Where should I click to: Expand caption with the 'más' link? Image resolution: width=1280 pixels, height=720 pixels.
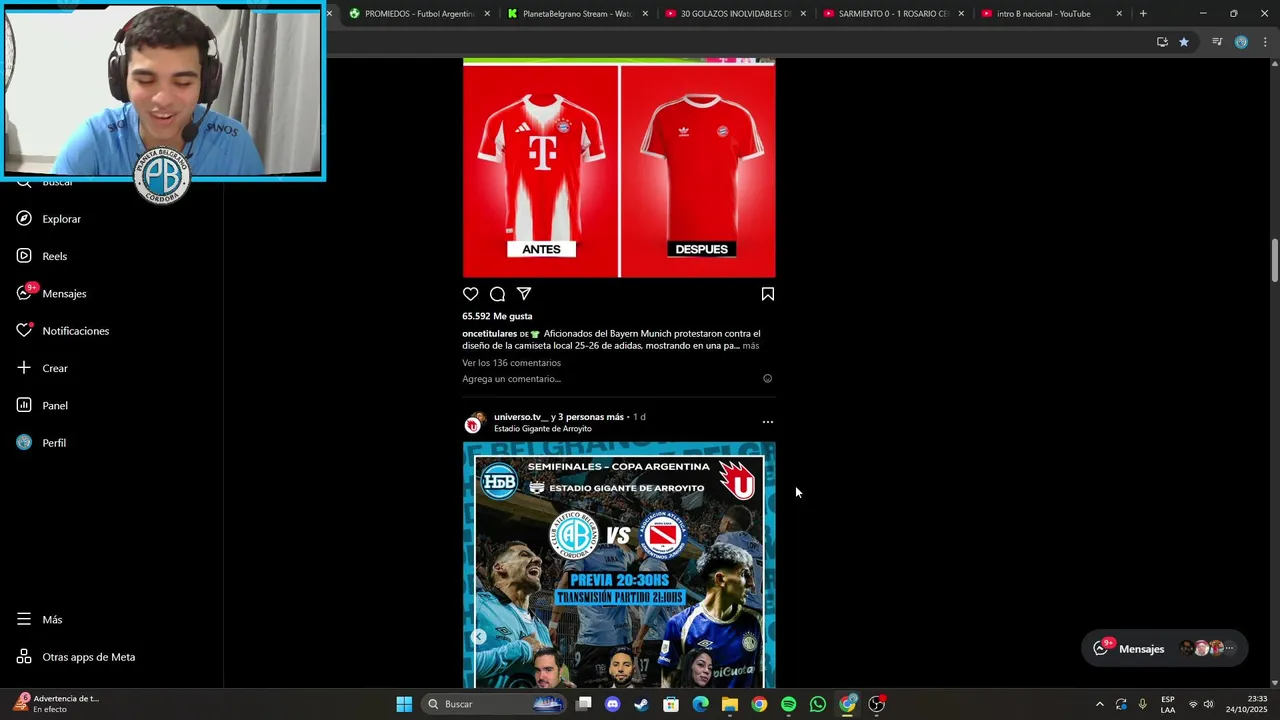[x=751, y=346]
